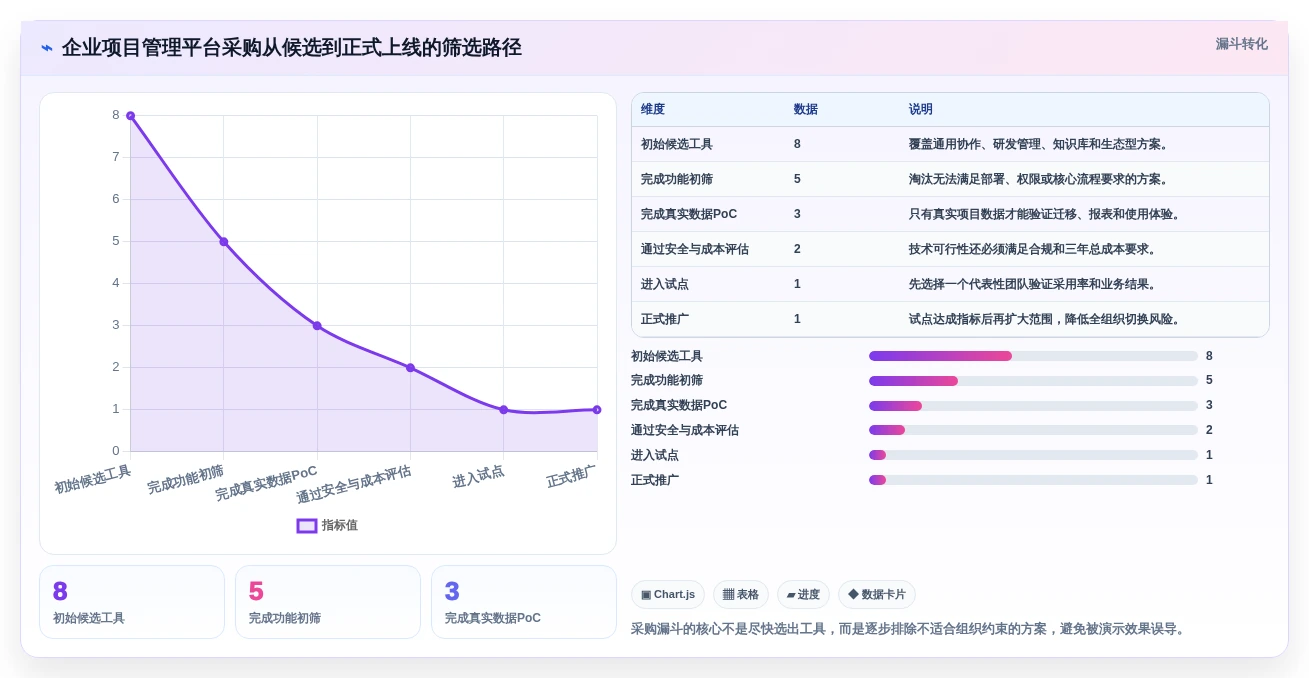Click description 试点达成指标后再扩大范围，降低全组织切换风险。
Screen dimensions: 1309x678
[1046, 319]
